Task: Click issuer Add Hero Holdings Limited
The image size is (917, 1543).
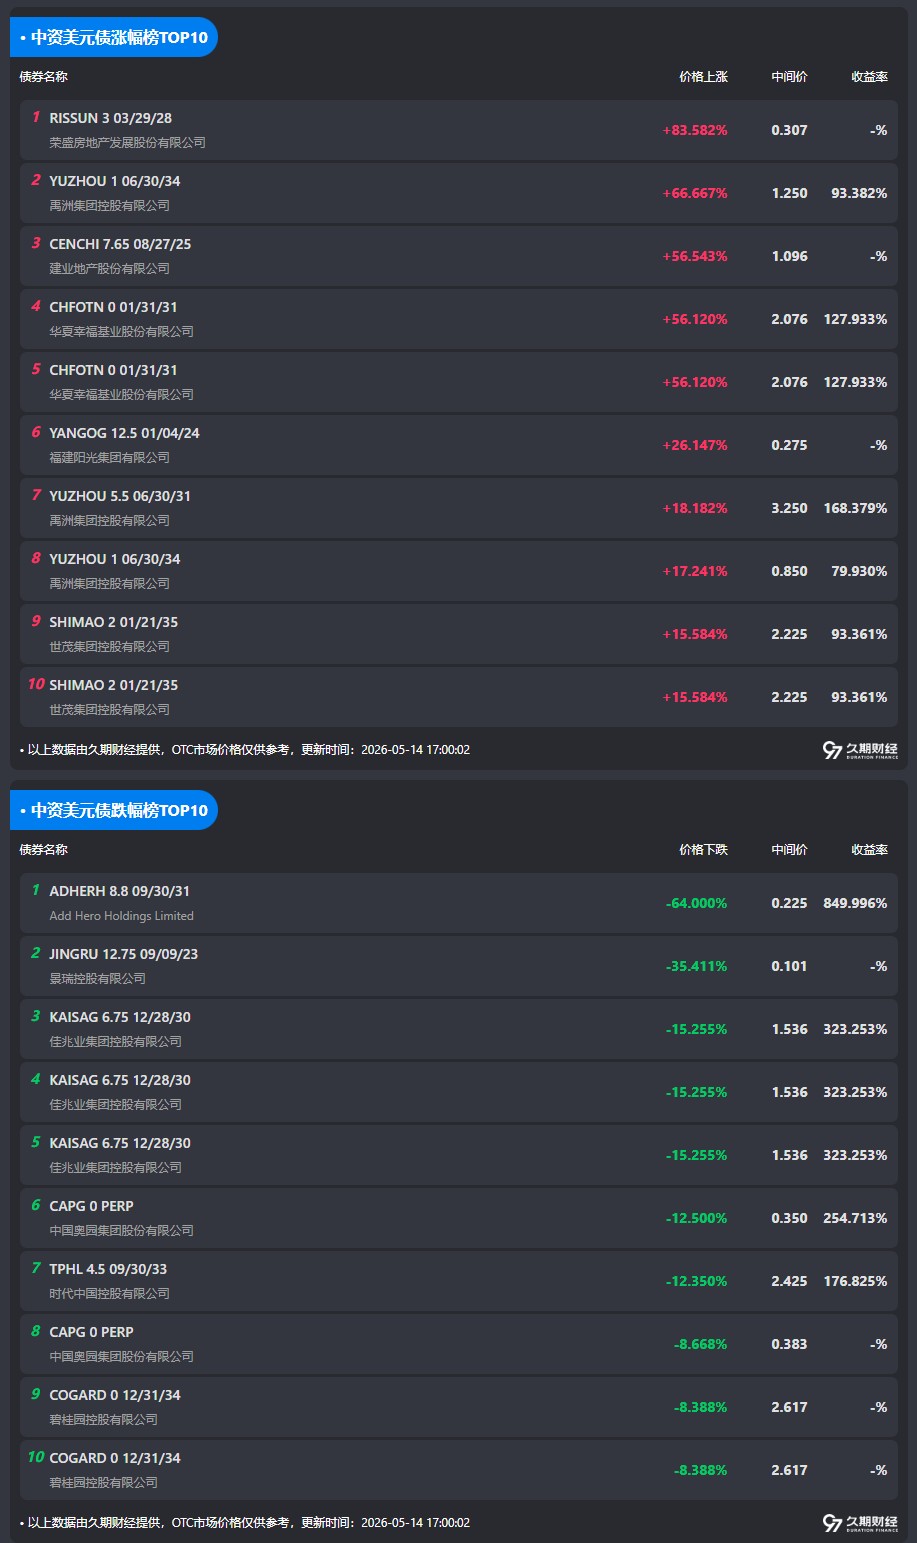Action: click(x=122, y=916)
